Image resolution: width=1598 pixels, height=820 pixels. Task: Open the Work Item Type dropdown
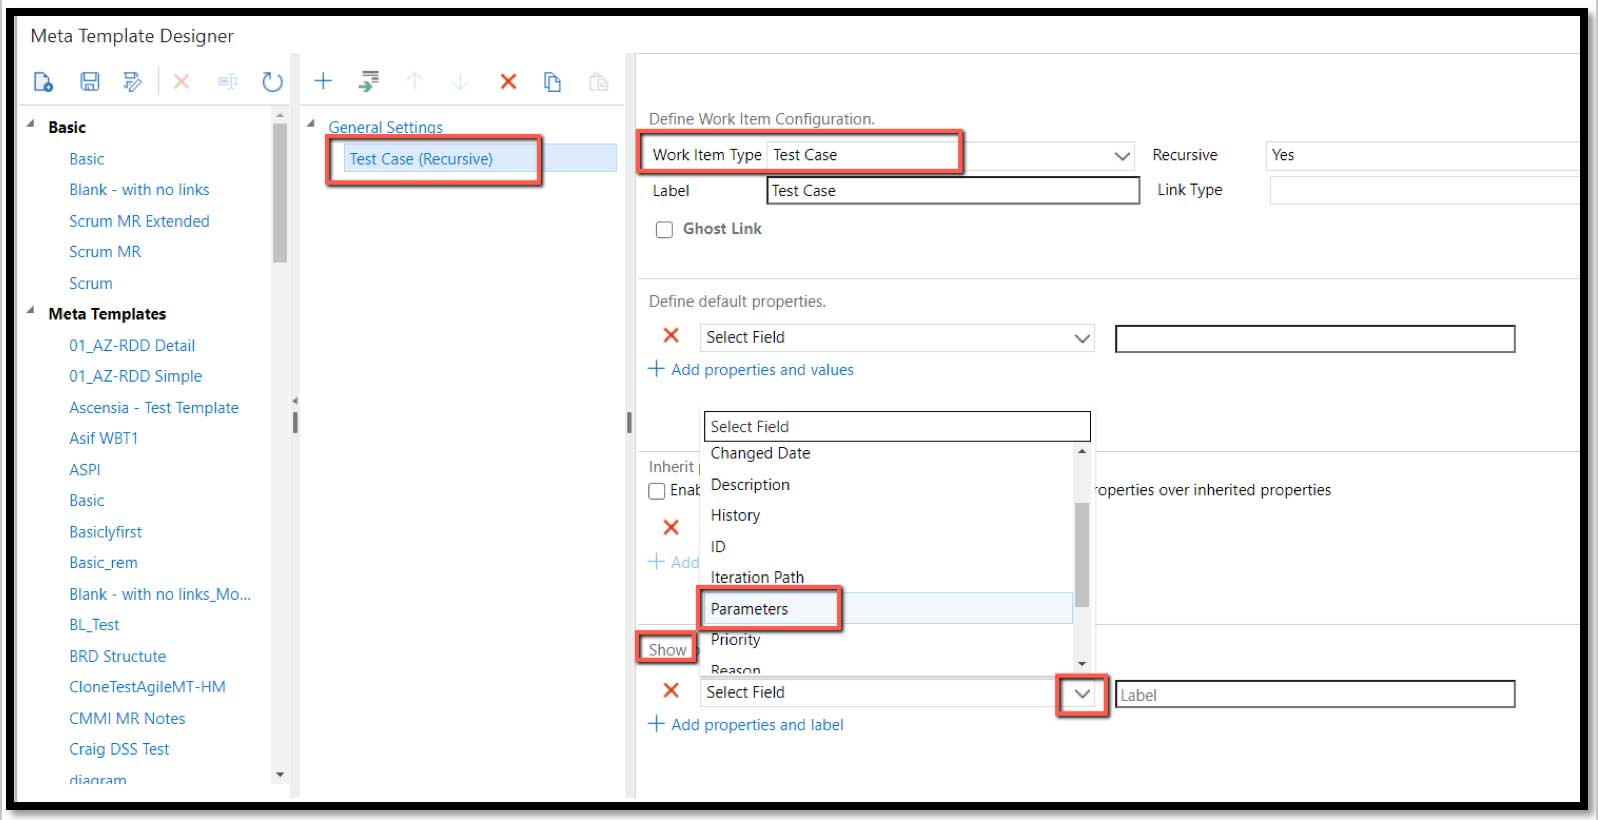(1122, 156)
